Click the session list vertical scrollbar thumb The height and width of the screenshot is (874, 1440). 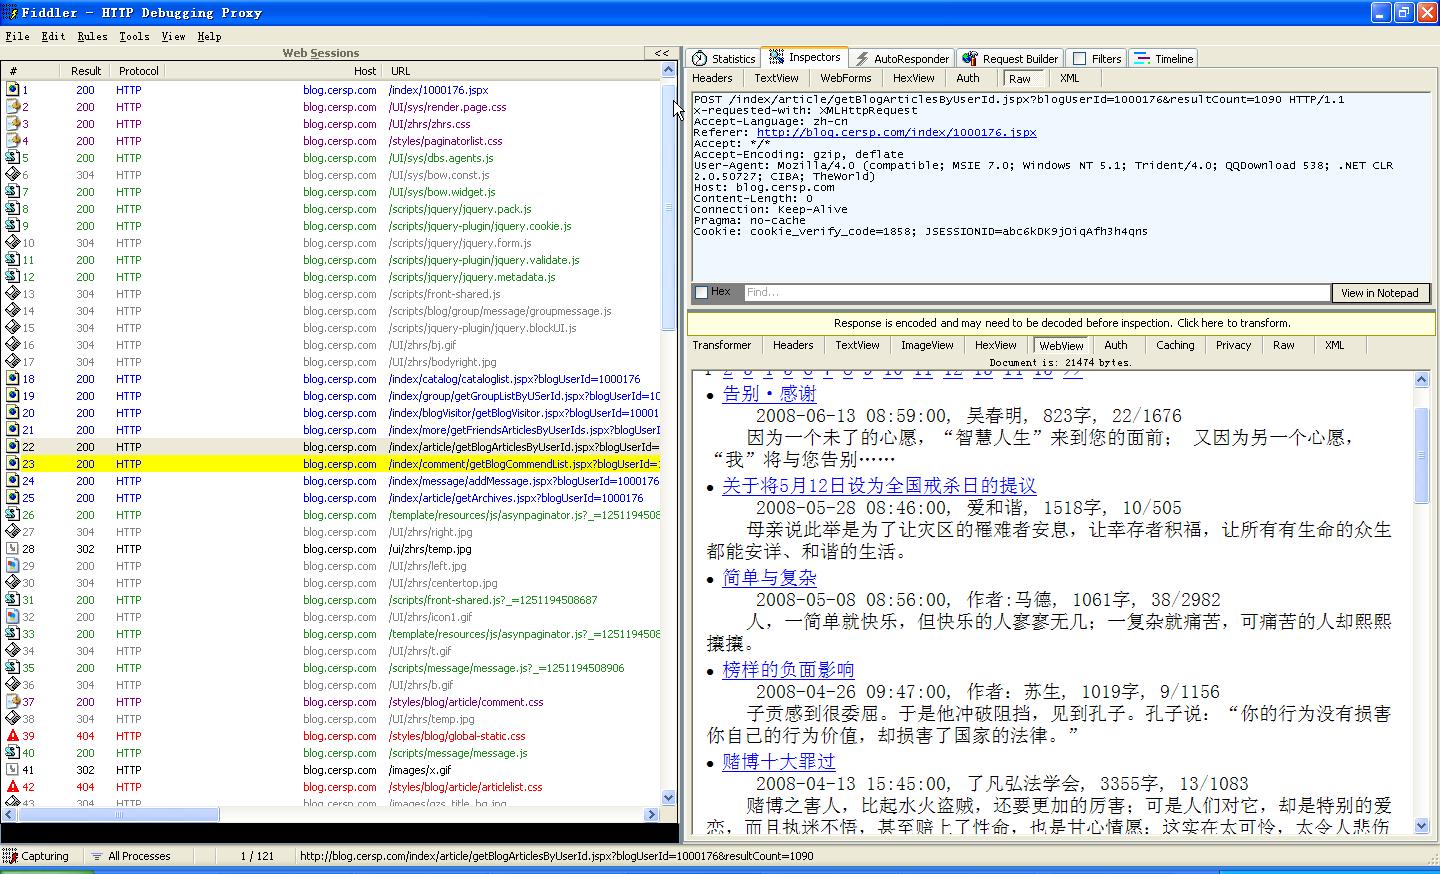click(x=669, y=207)
